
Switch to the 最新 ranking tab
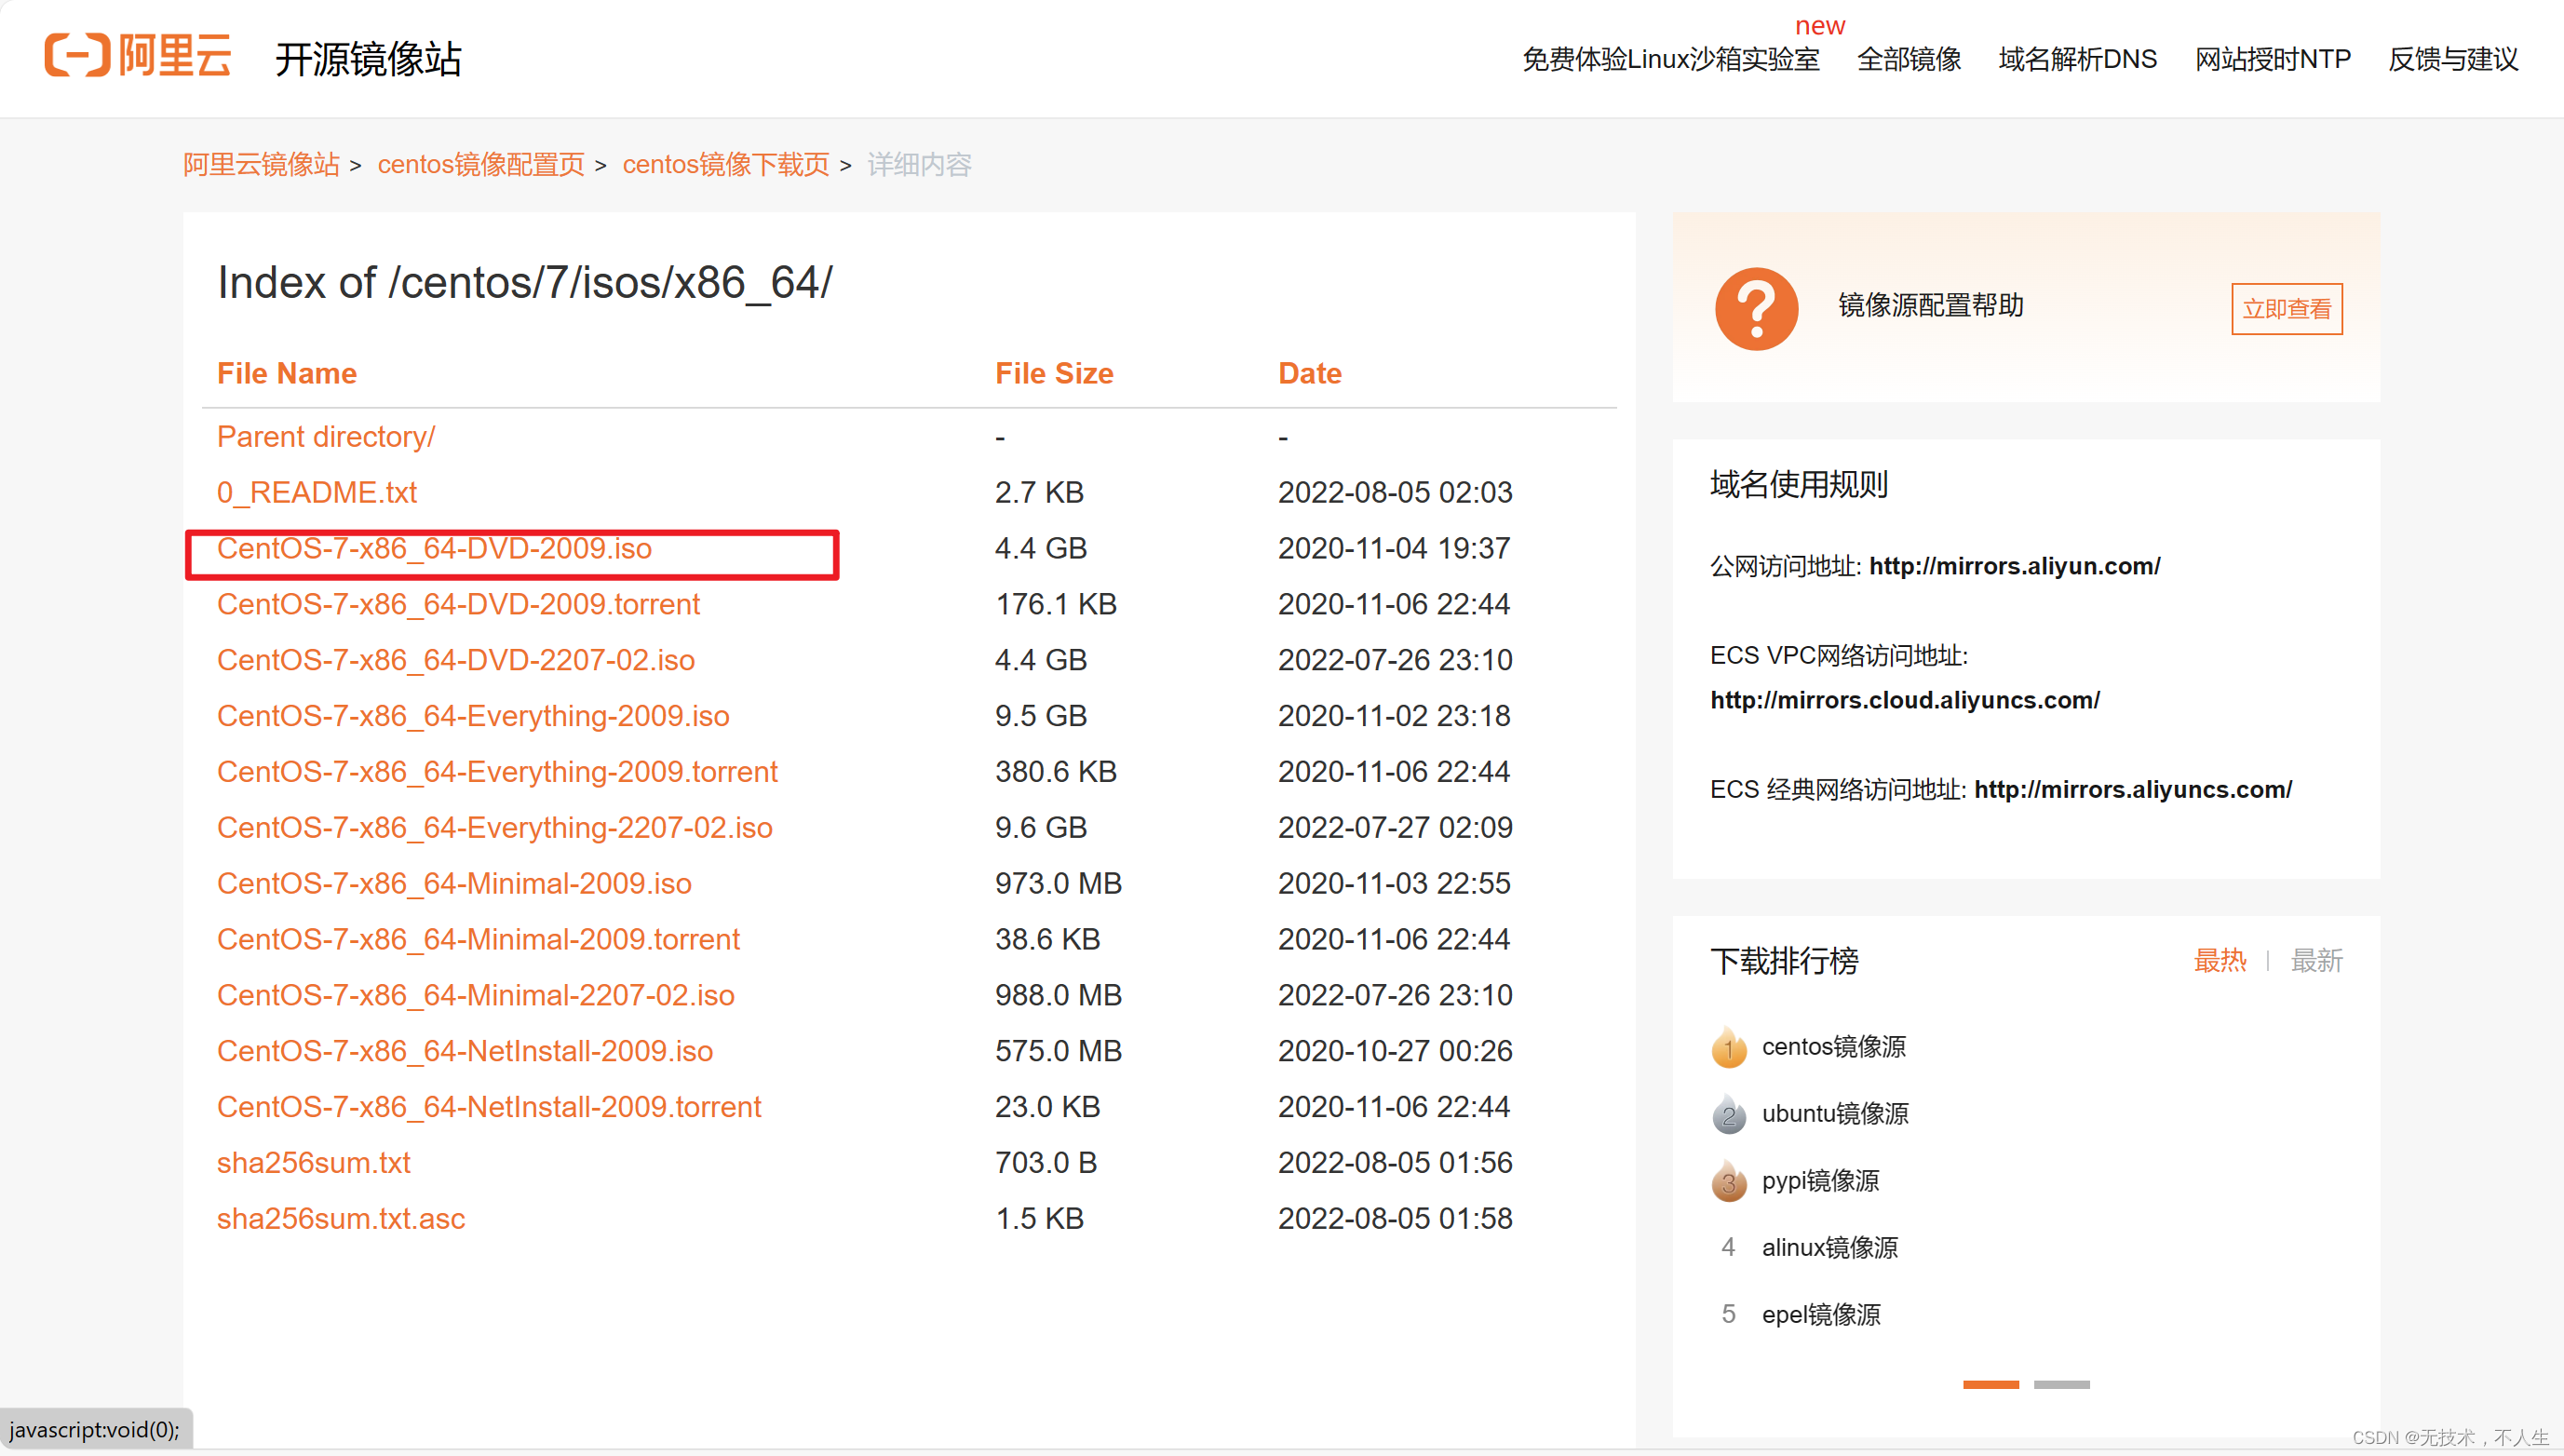[2317, 961]
